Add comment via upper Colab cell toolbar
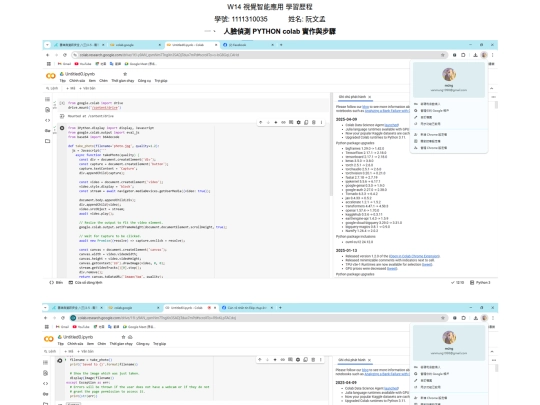 [291, 122]
